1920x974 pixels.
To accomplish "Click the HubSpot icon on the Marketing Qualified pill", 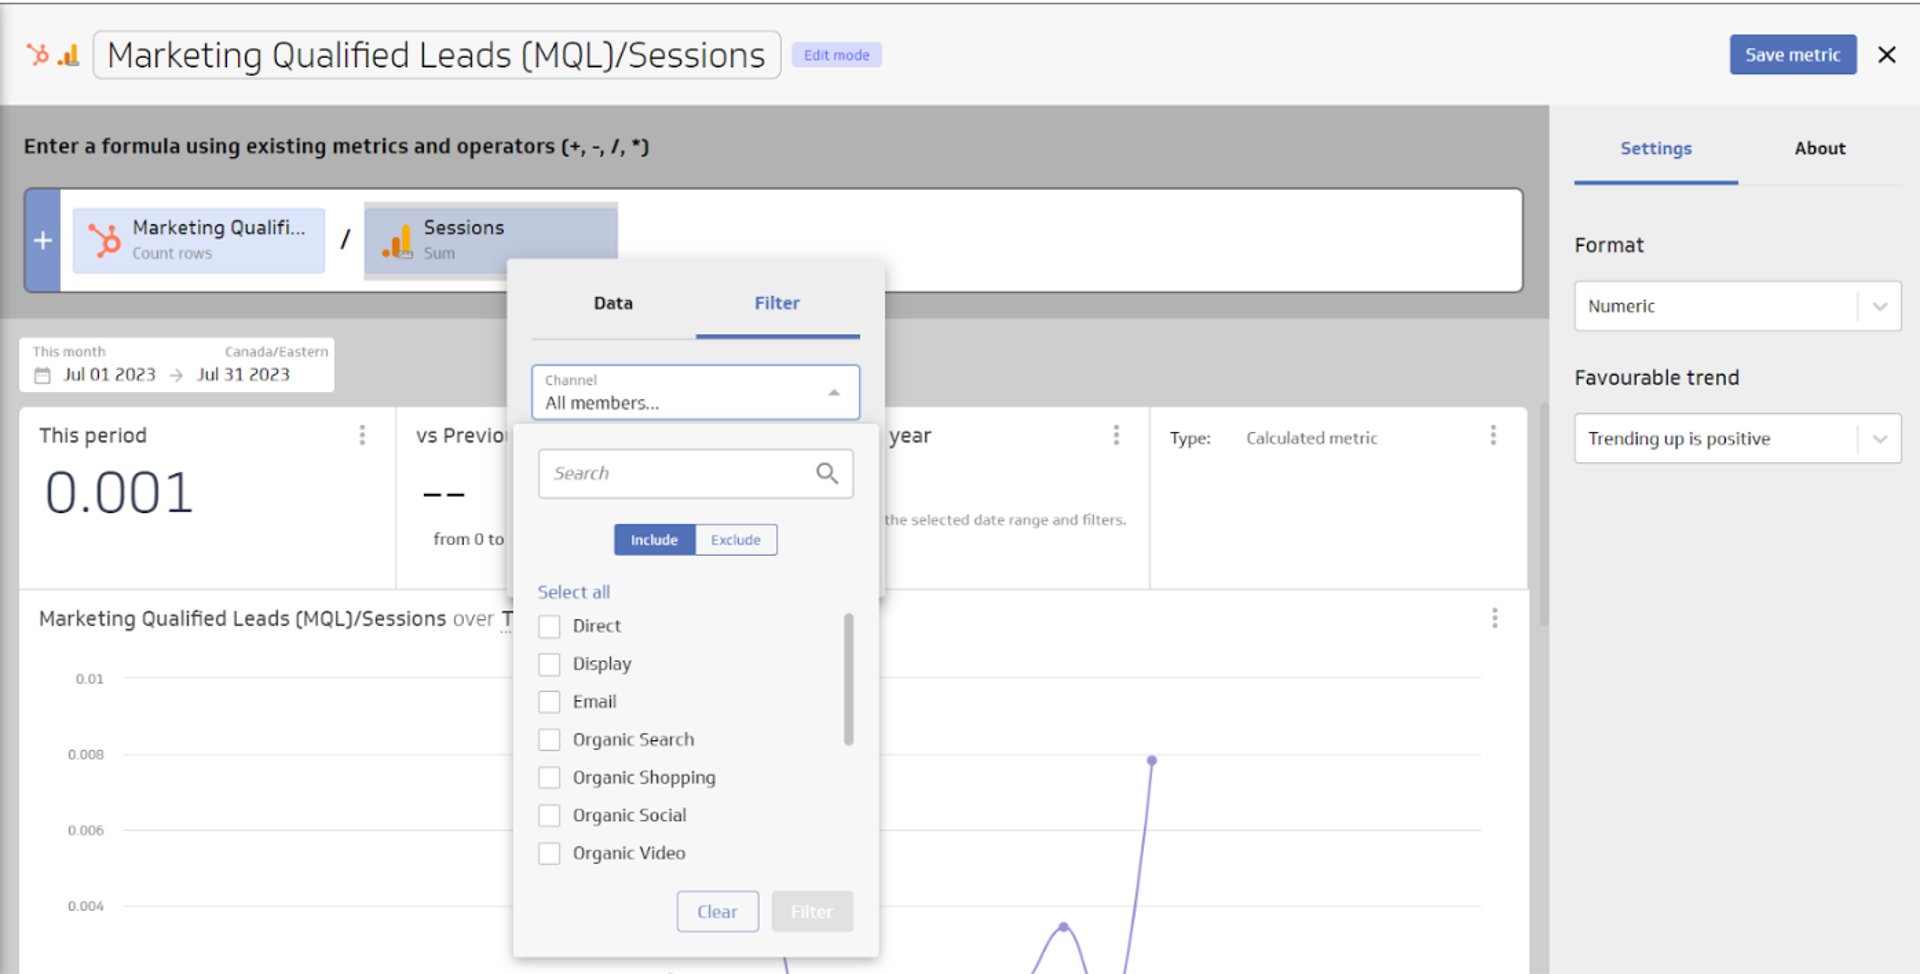I will click(105, 240).
